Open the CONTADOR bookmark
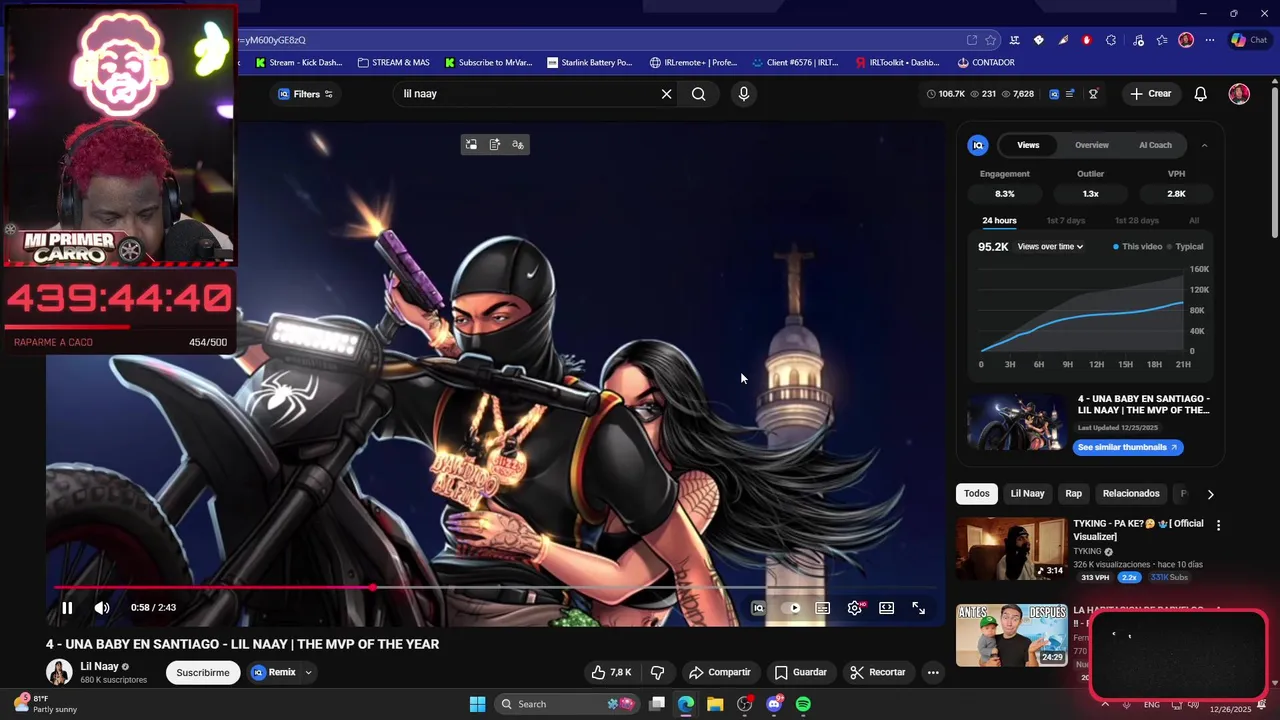The width and height of the screenshot is (1280, 720). 985,63
